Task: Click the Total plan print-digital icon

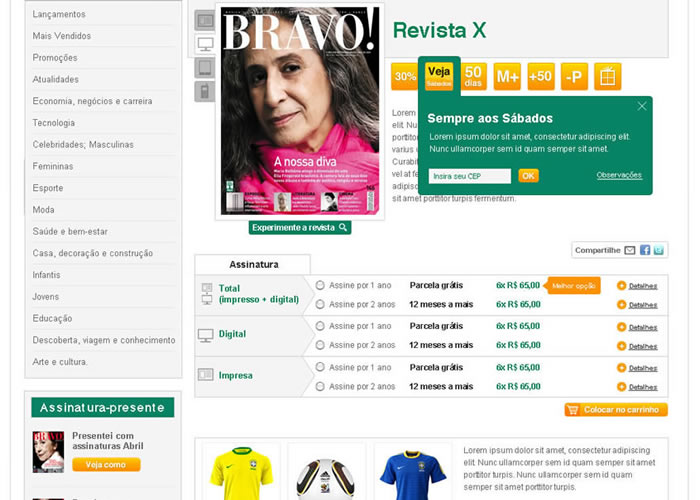Action: (x=207, y=294)
